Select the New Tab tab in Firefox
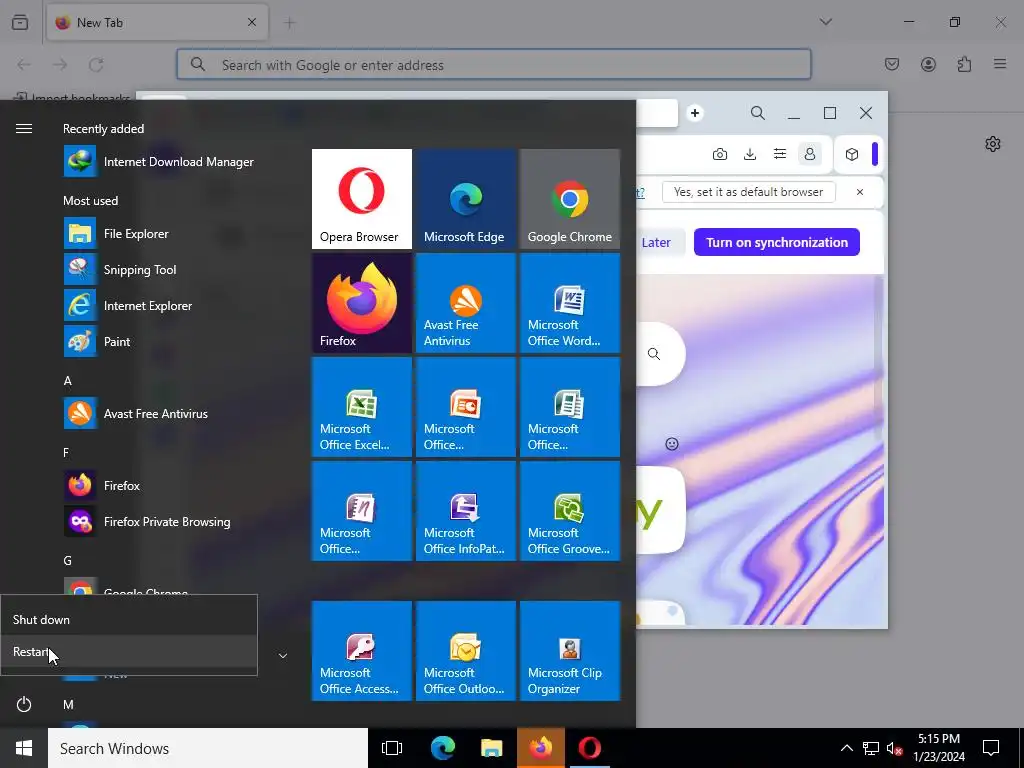This screenshot has height=768, width=1024. point(157,22)
